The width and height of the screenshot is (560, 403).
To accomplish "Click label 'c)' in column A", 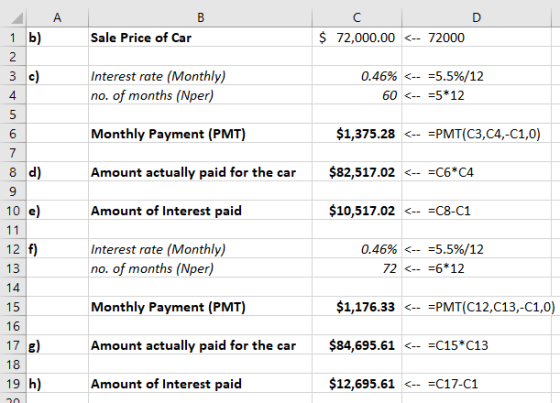I will (x=34, y=76).
